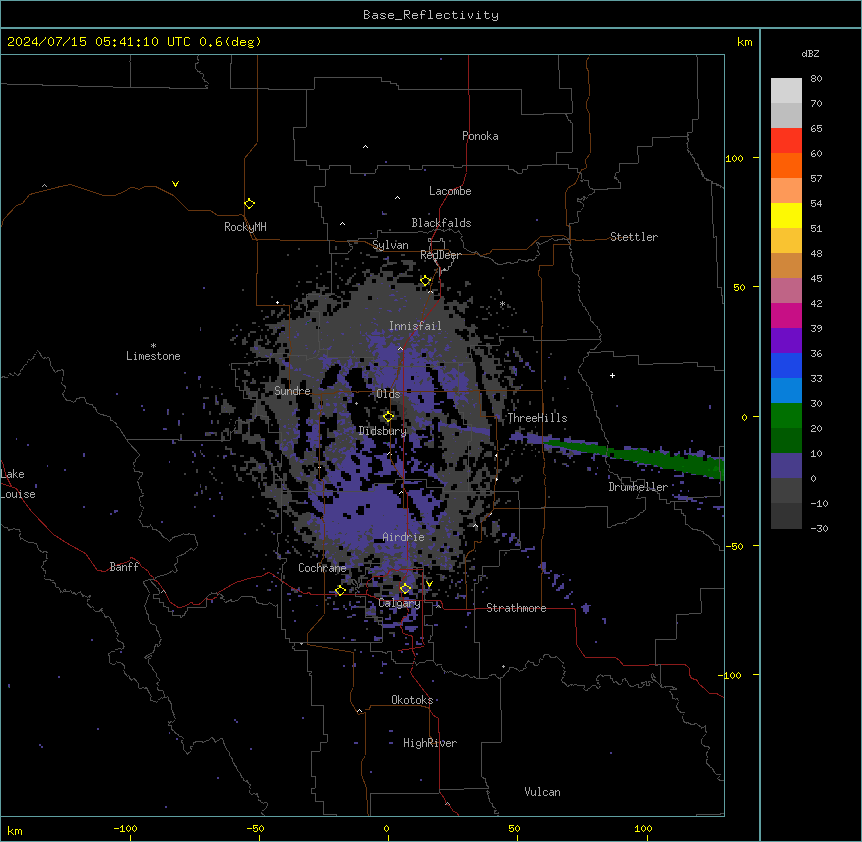Pick the mauve 42-45 dBZ legend swatch
This screenshot has width=862, height=842.
786,290
